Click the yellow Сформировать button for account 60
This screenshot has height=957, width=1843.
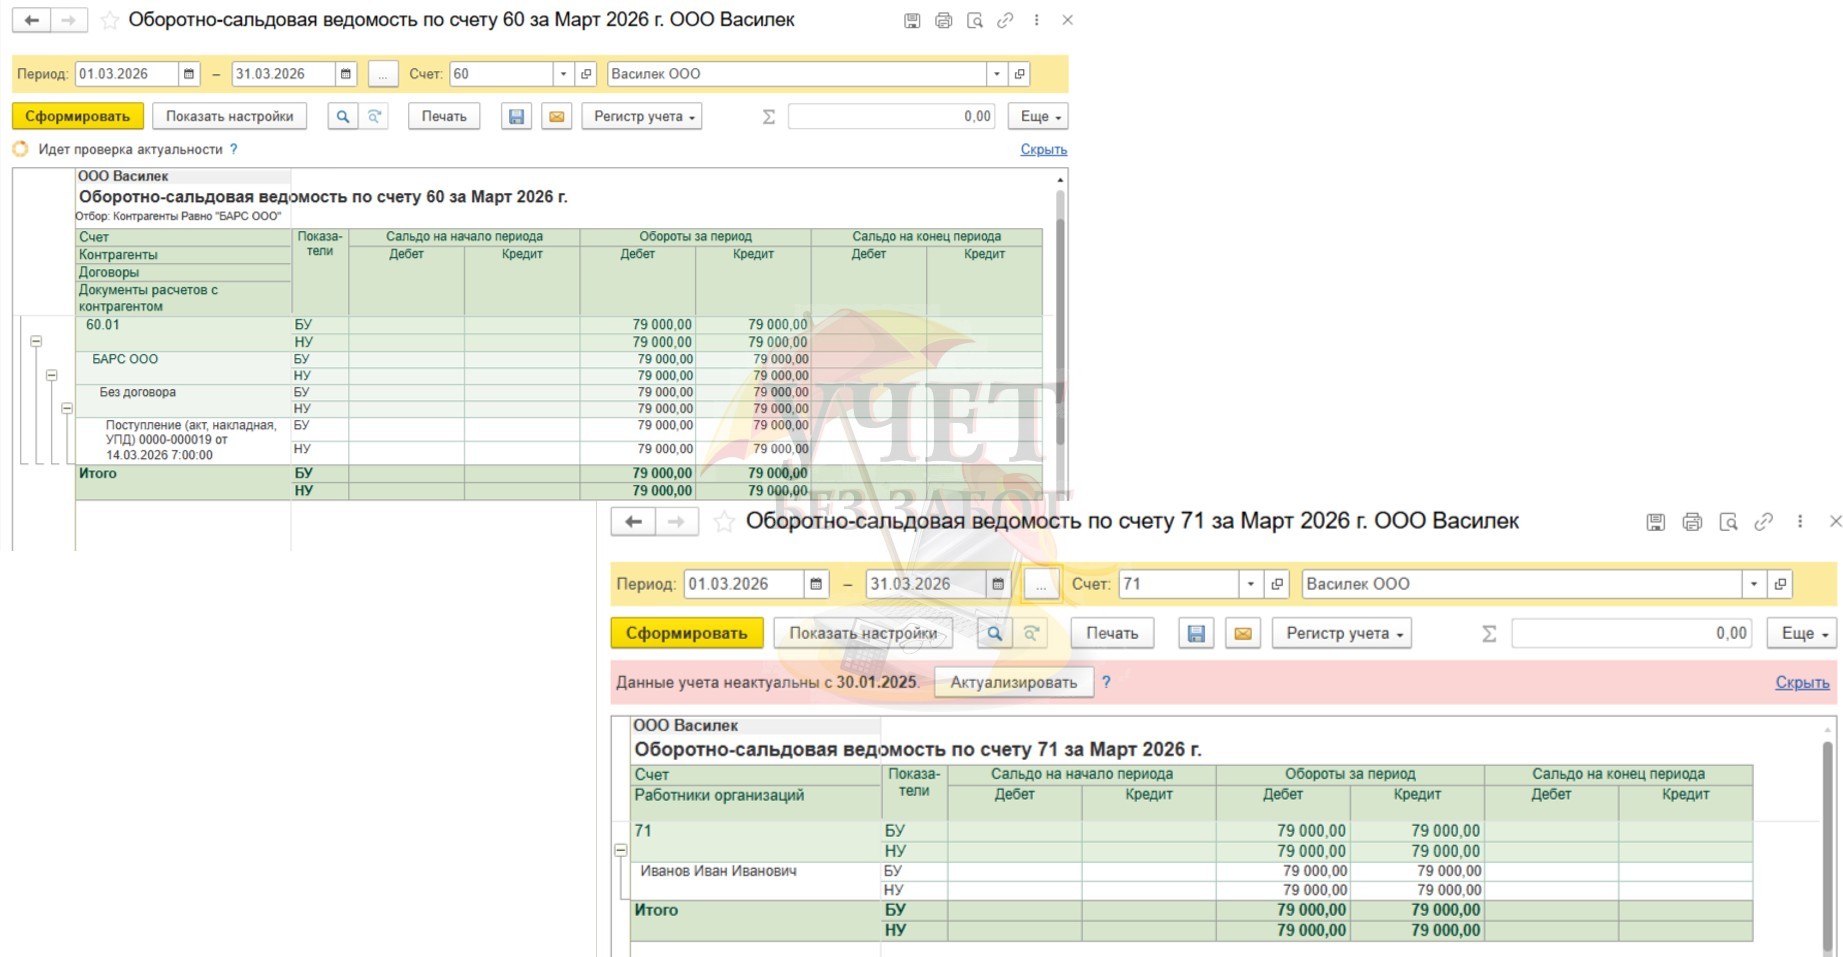77,117
